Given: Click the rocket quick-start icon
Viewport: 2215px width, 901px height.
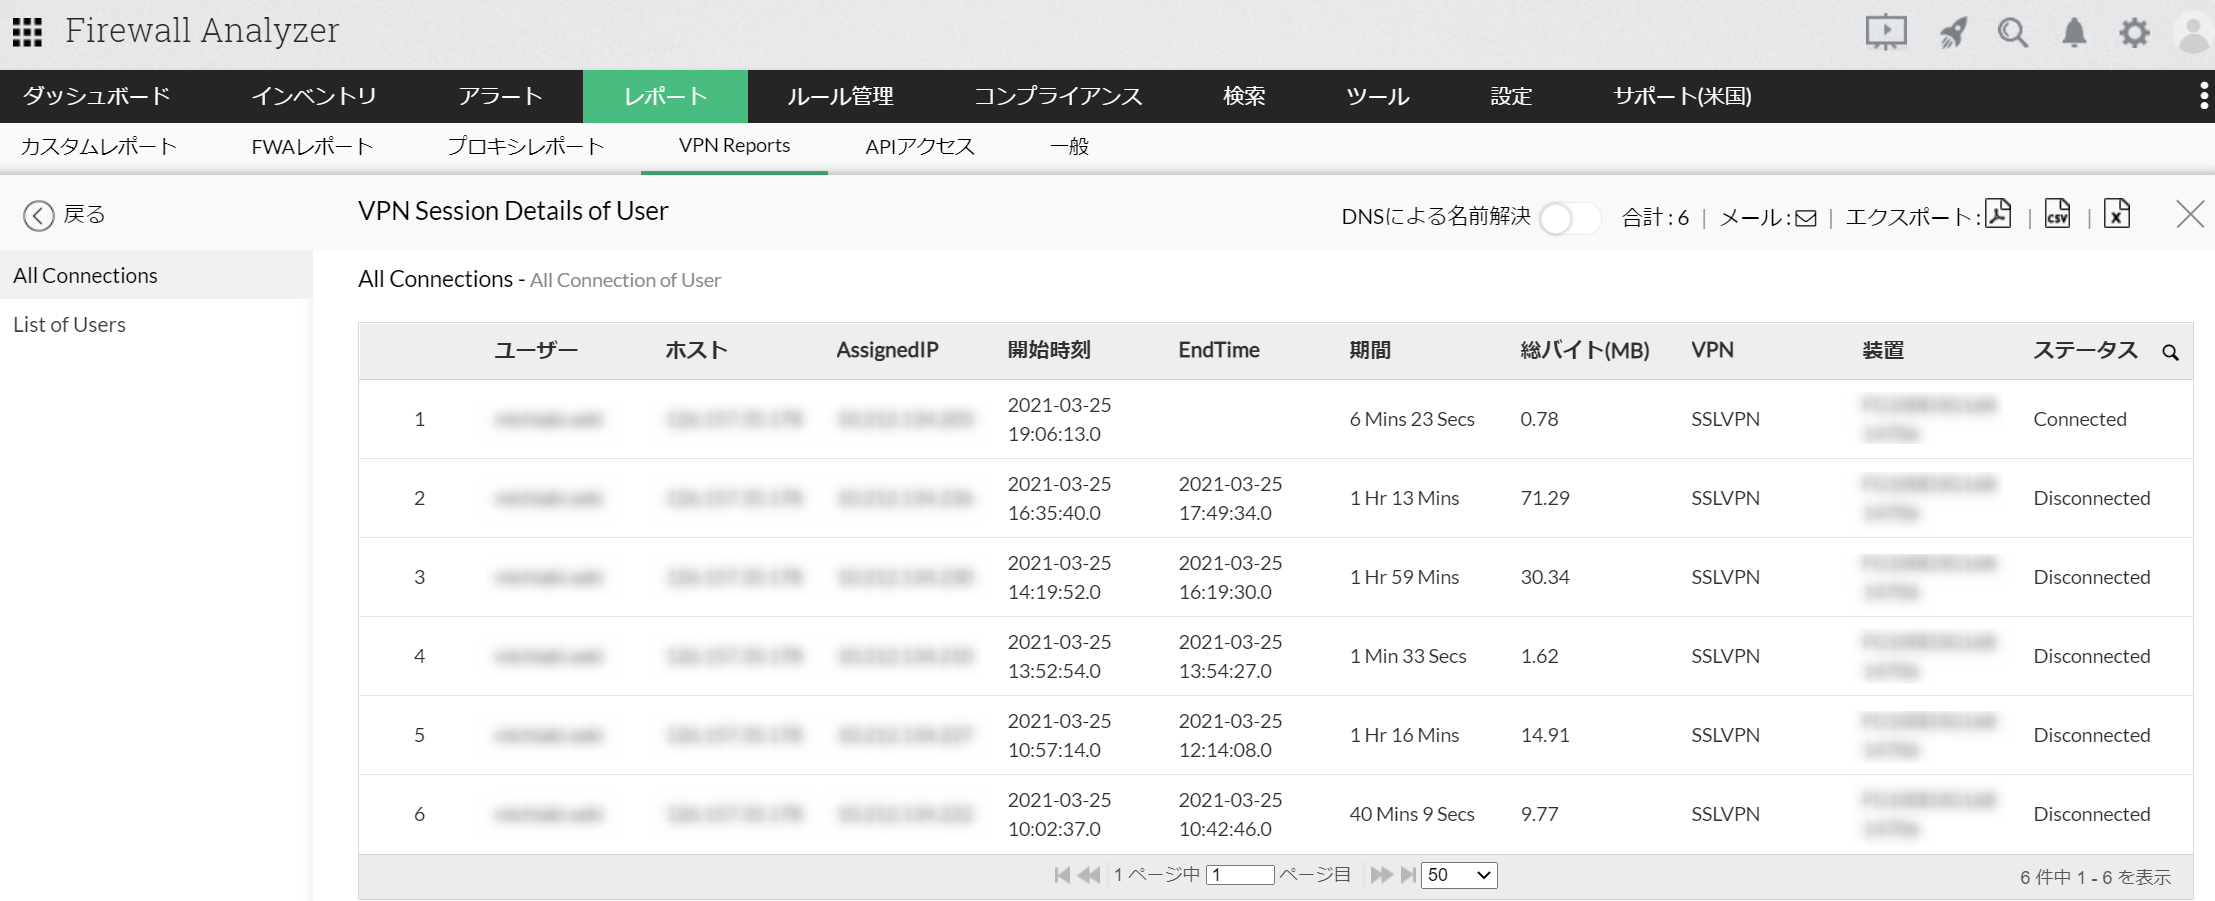Looking at the screenshot, I should (1952, 33).
